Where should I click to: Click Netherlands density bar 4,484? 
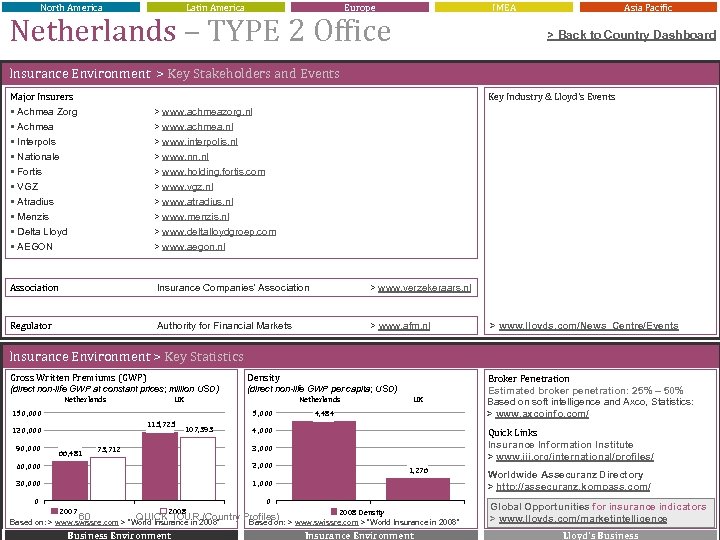[324, 461]
